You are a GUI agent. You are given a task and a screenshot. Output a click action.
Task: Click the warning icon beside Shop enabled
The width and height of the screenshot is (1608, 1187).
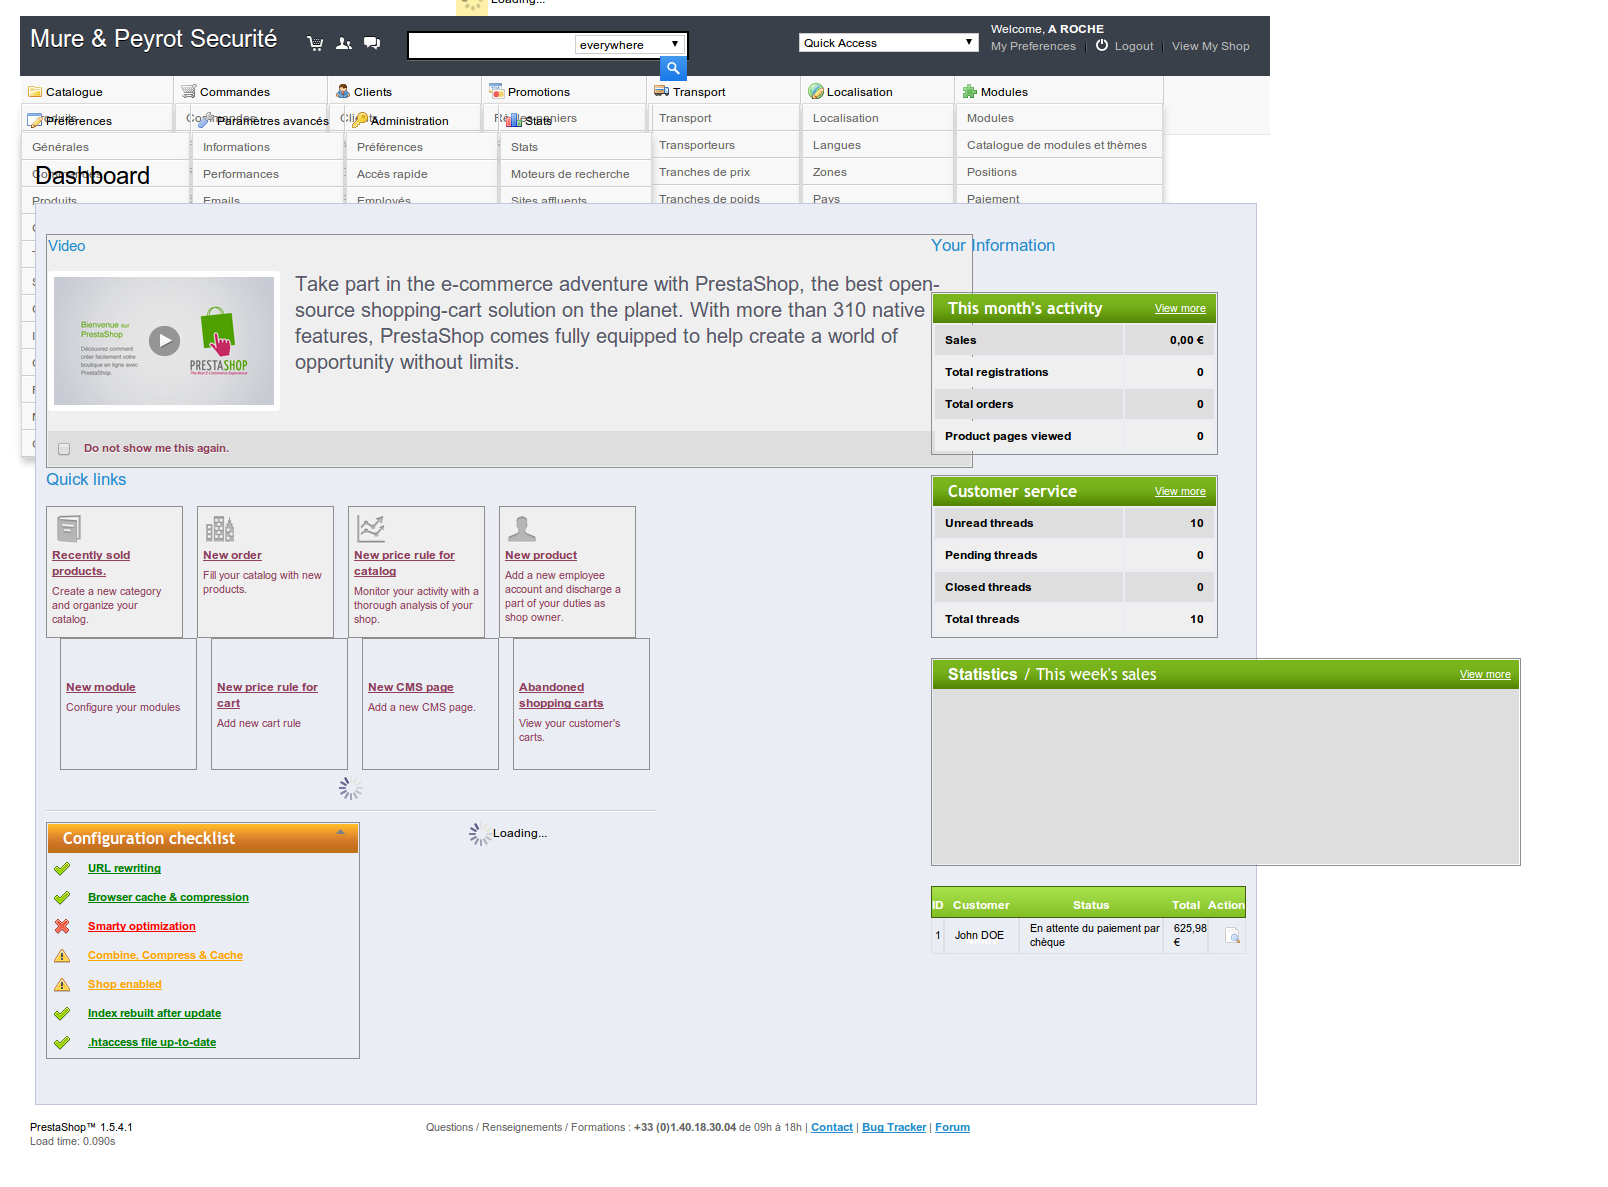62,984
